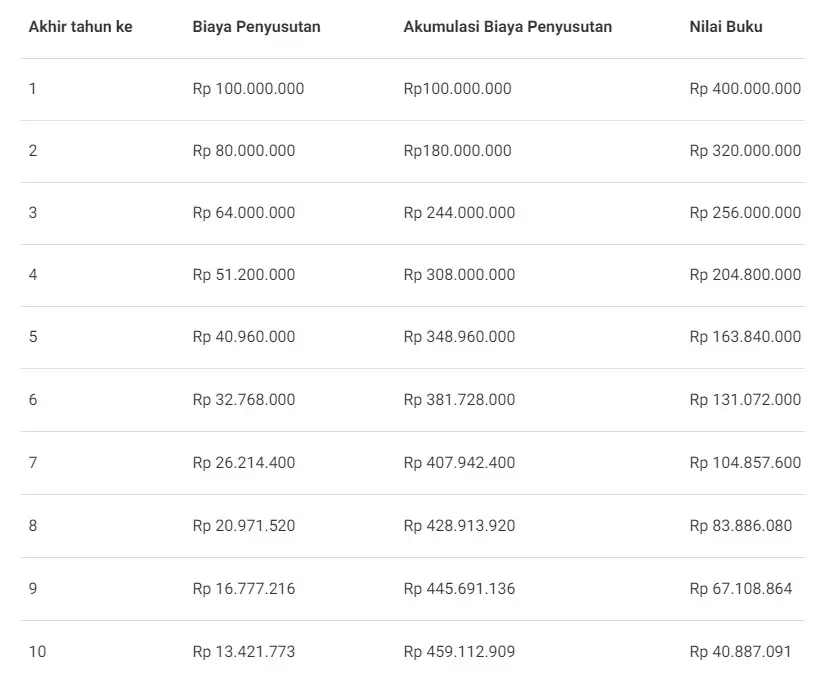The height and width of the screenshot is (679, 832).
Task: Click the book value Rp 400.000.000
Action: (745, 89)
